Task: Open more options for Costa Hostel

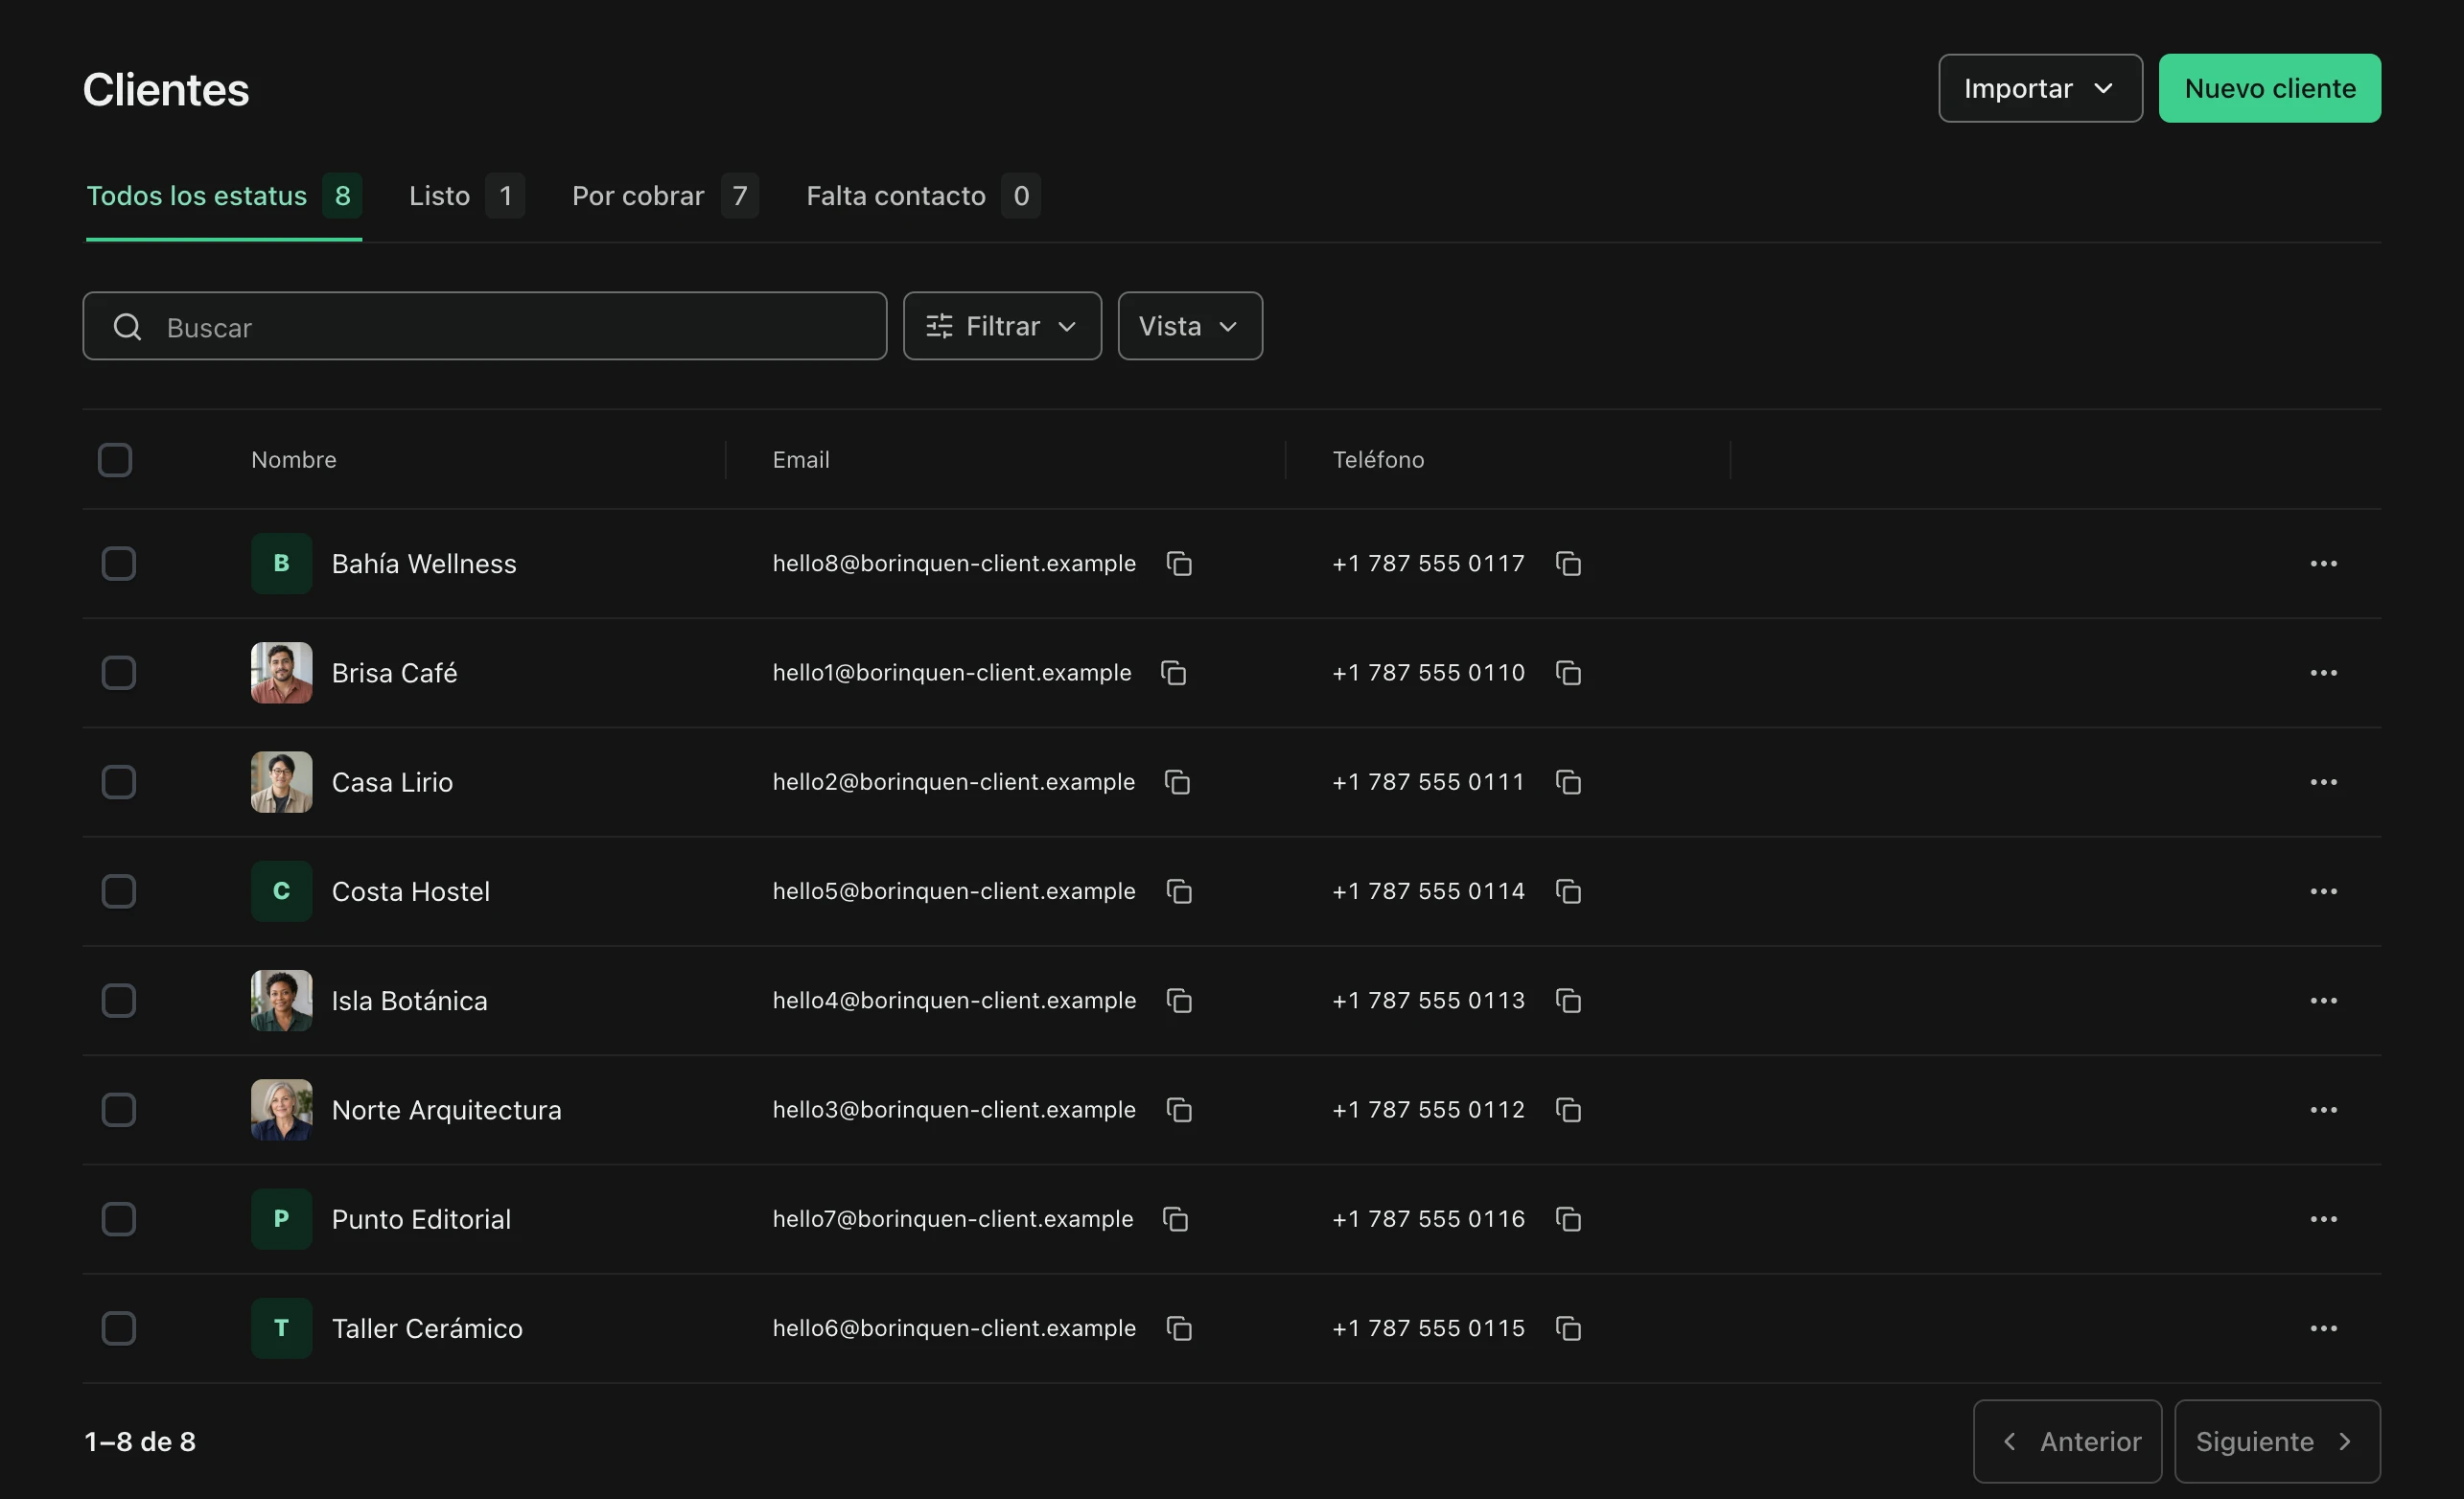Action: [x=2323, y=891]
